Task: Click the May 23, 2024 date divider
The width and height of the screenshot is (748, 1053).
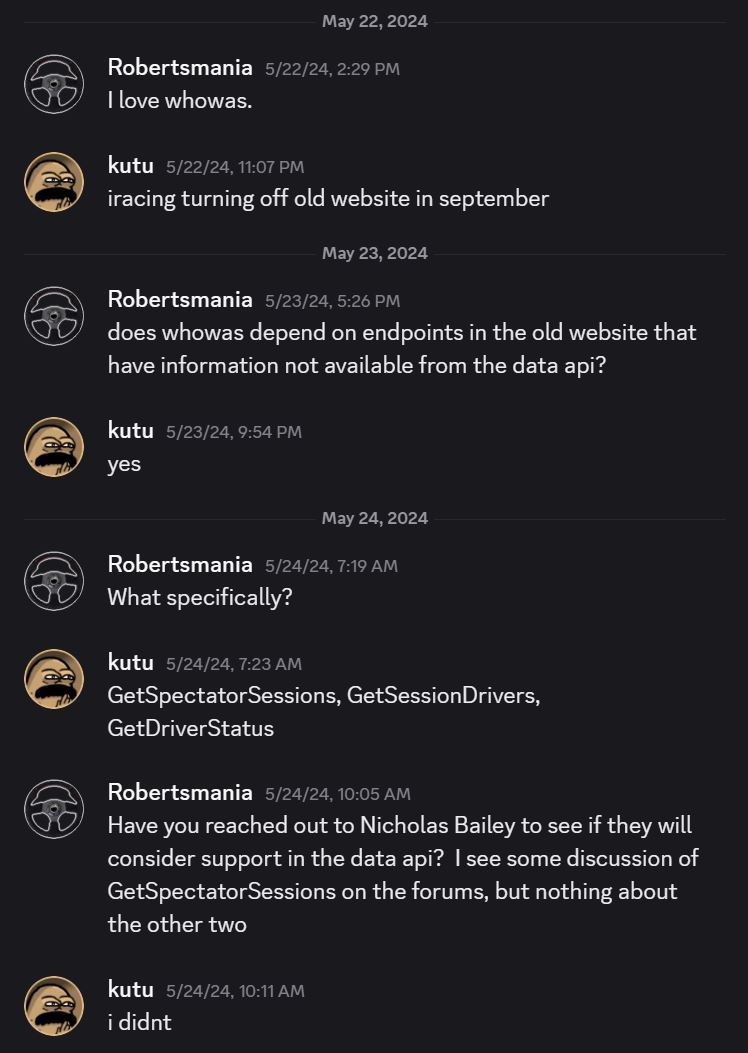Action: (374, 253)
